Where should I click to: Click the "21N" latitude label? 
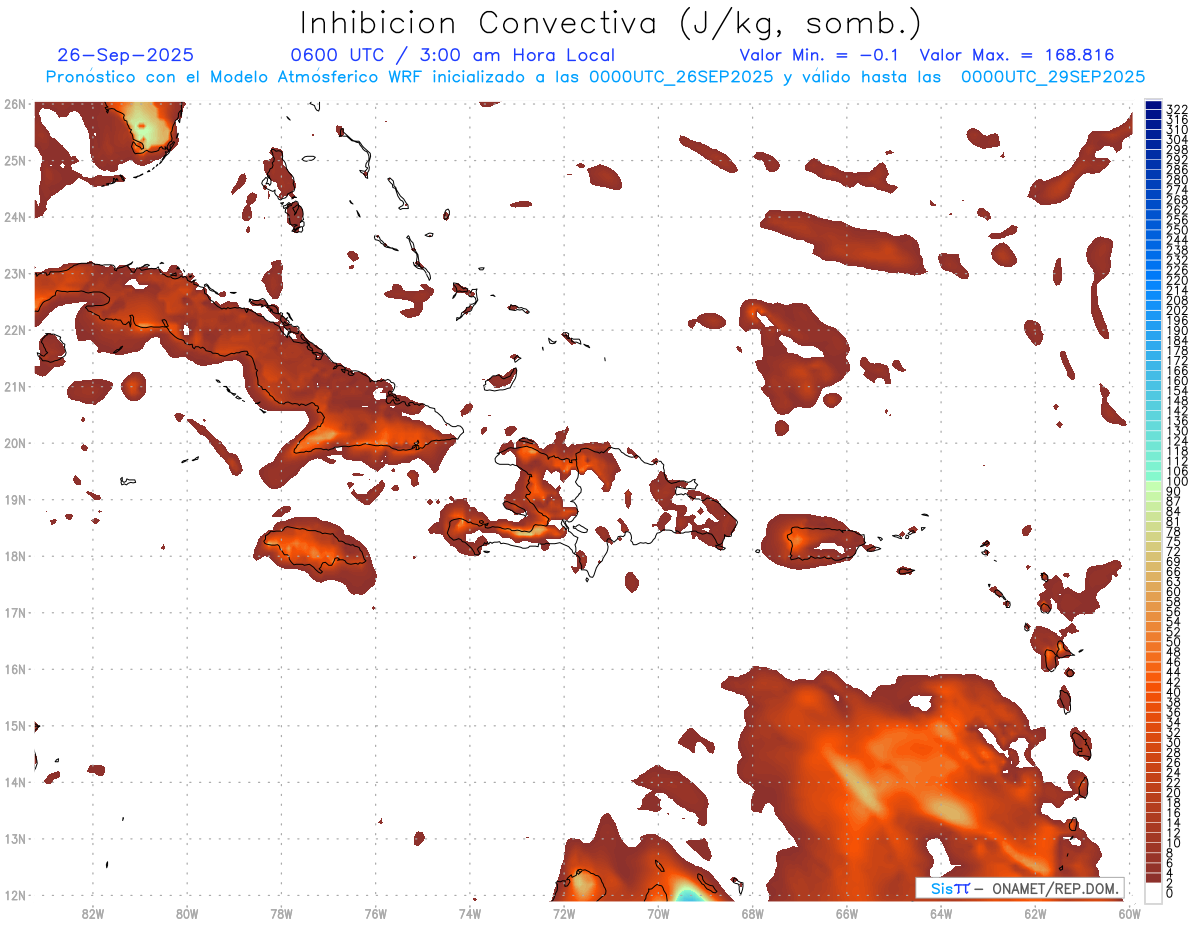click(15, 386)
